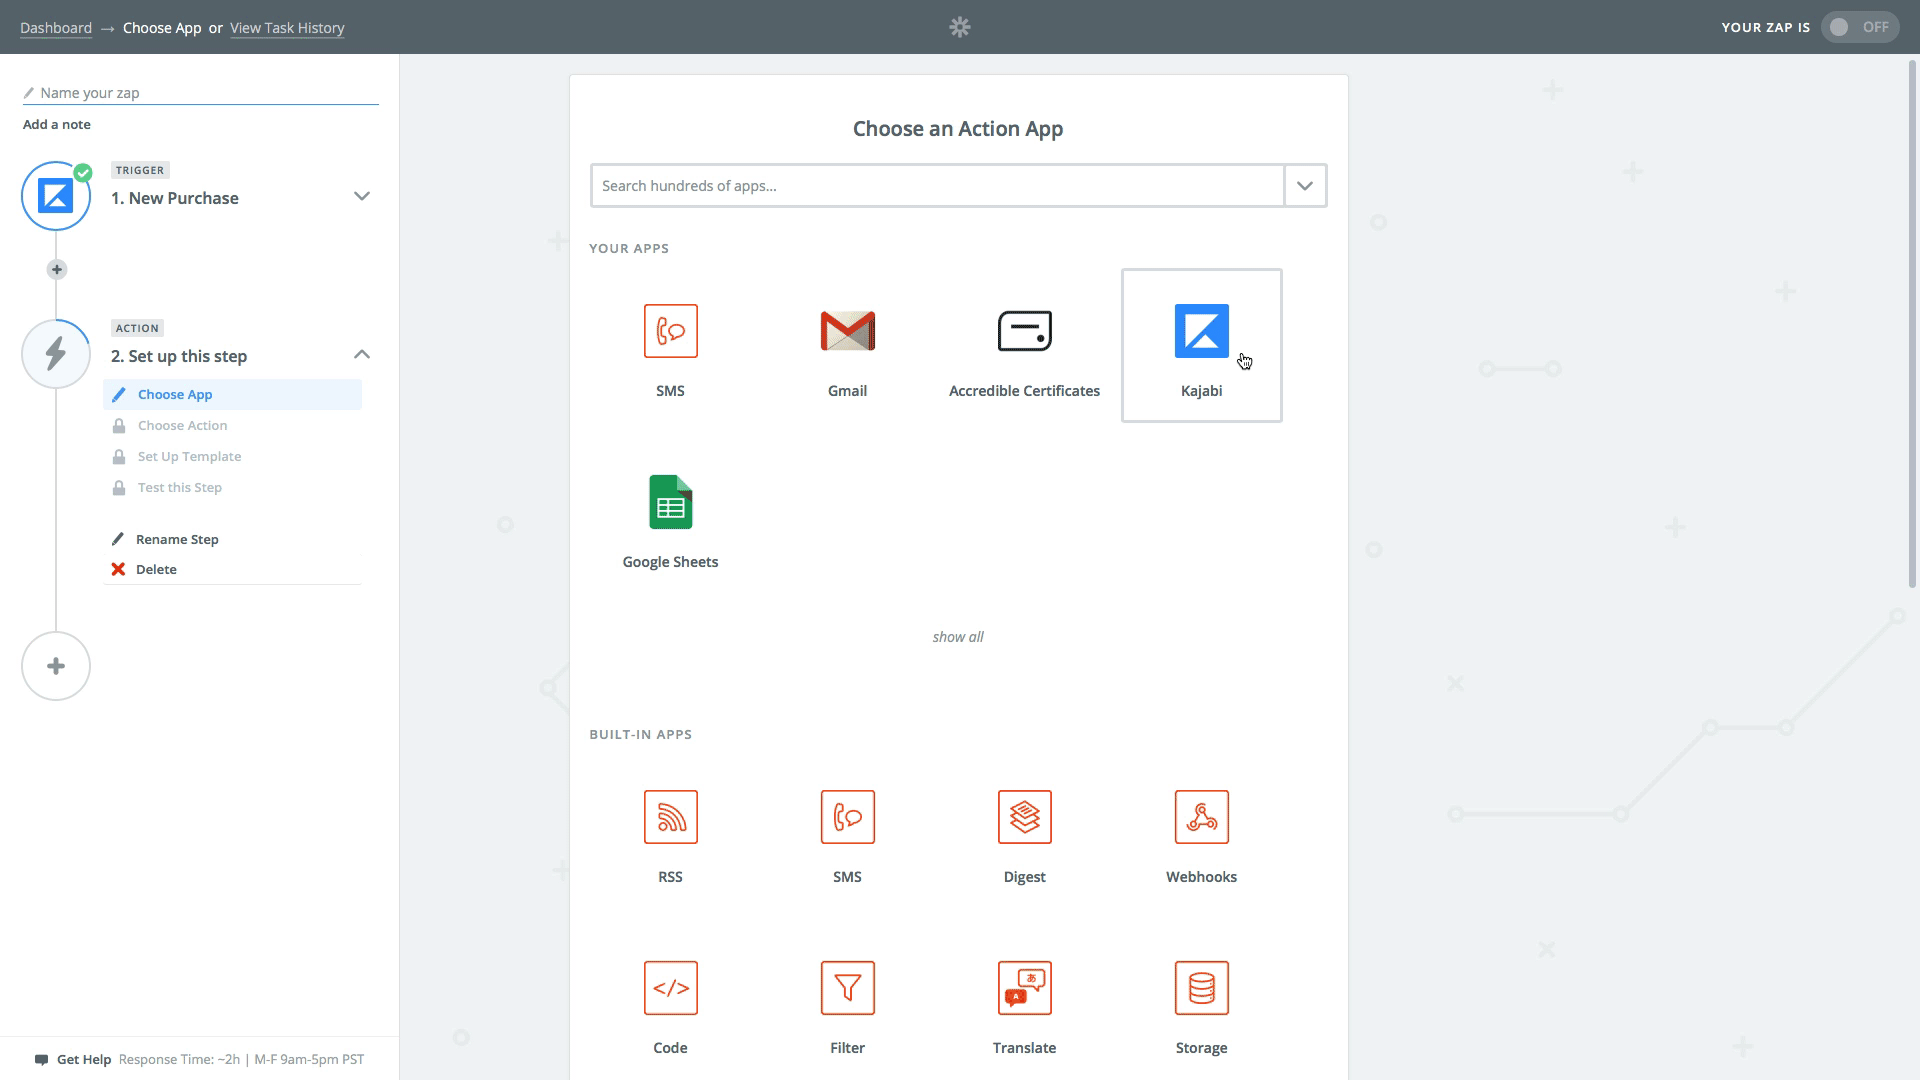Open the app search dropdown arrow
Screen dimensions: 1920x1080
tap(1305, 186)
